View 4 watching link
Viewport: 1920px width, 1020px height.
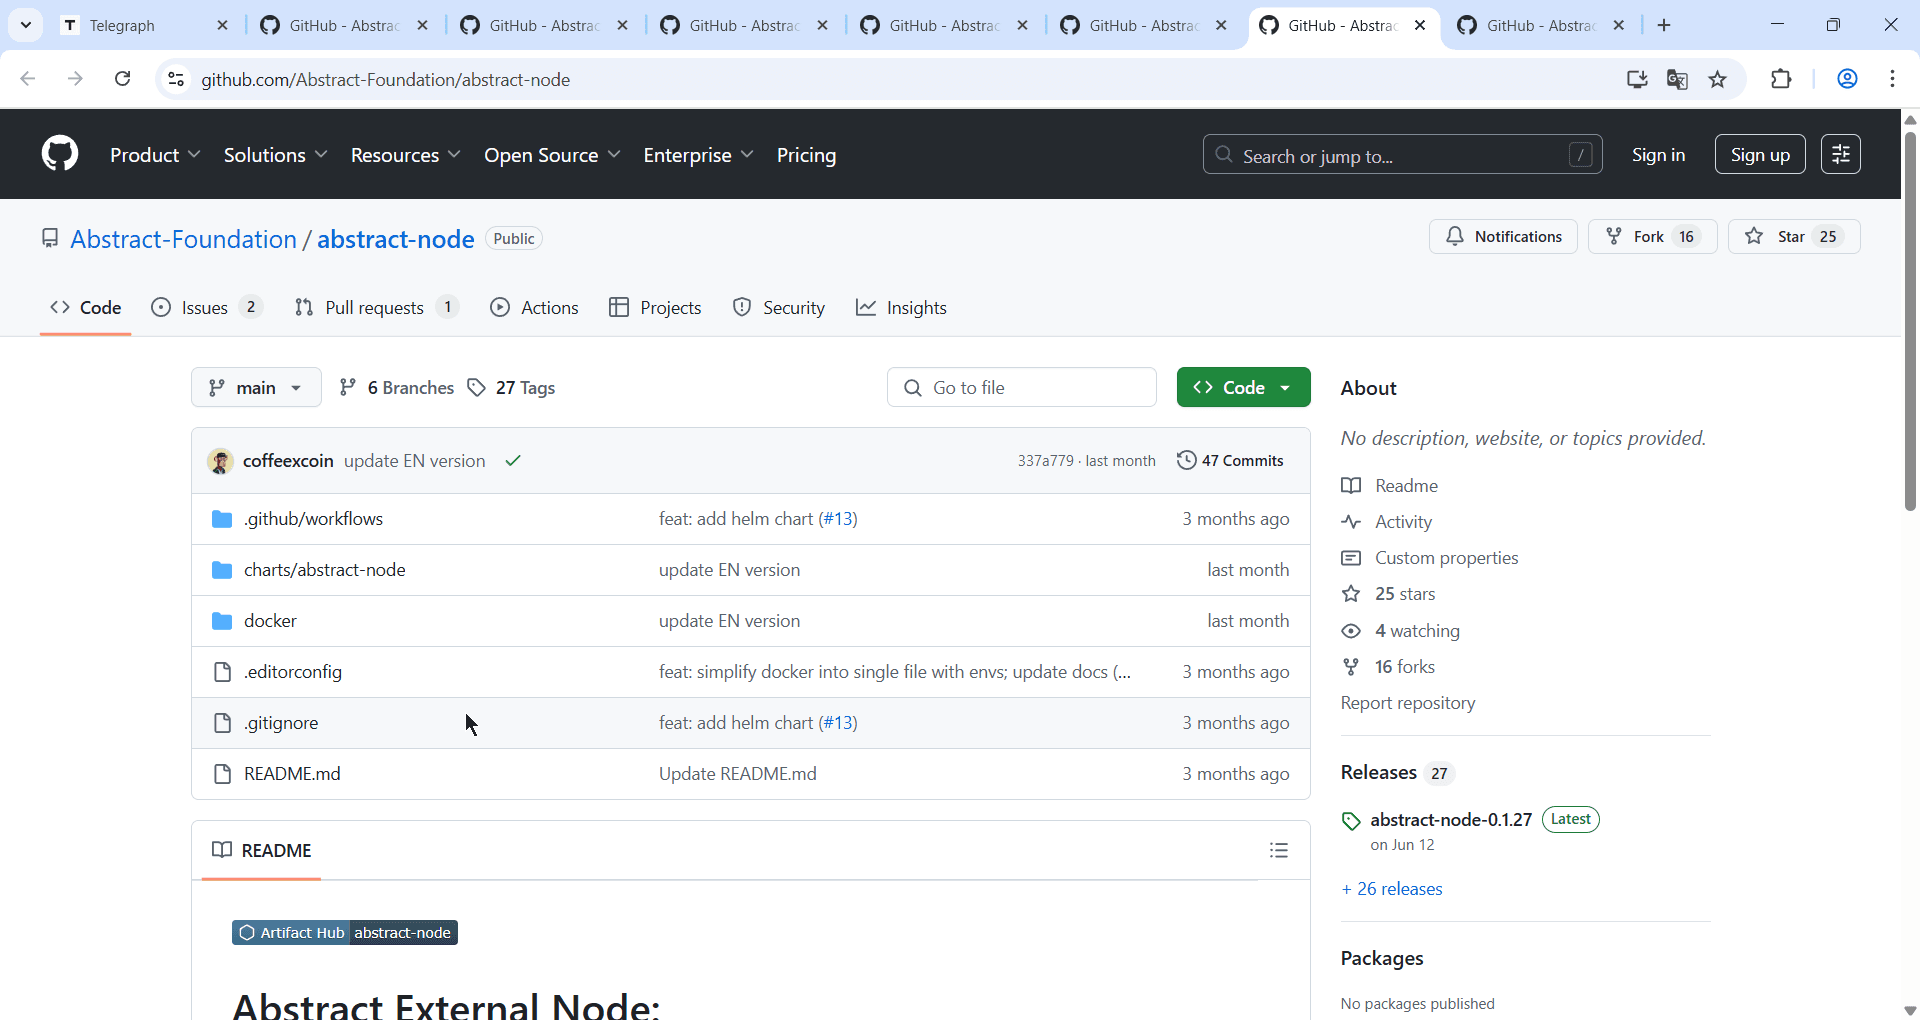pyautogui.click(x=1401, y=631)
